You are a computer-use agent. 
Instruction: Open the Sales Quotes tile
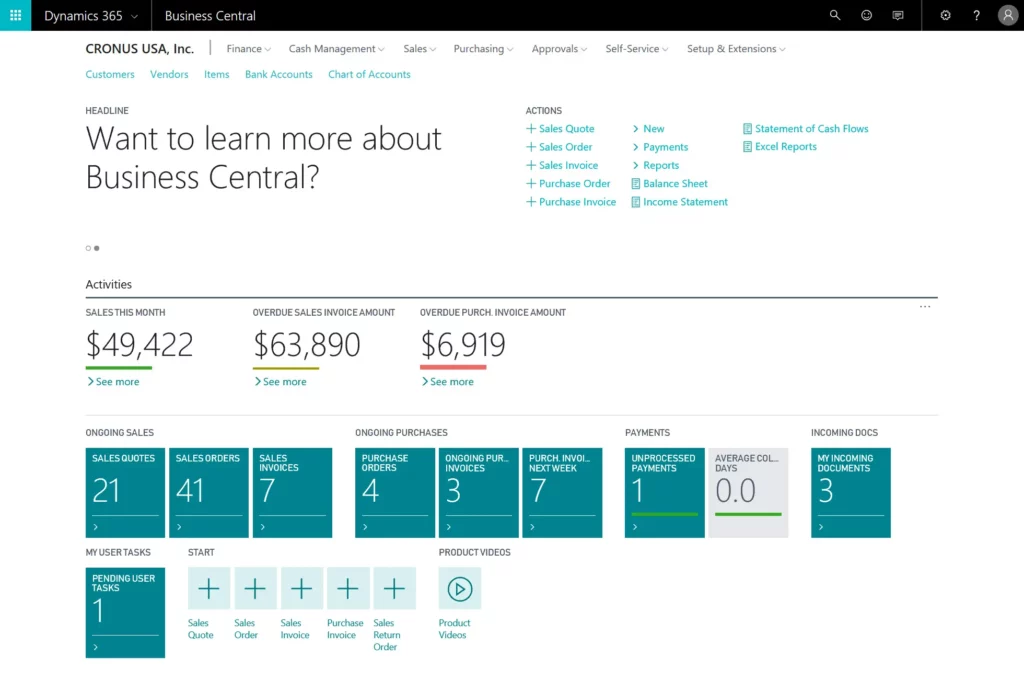125,493
